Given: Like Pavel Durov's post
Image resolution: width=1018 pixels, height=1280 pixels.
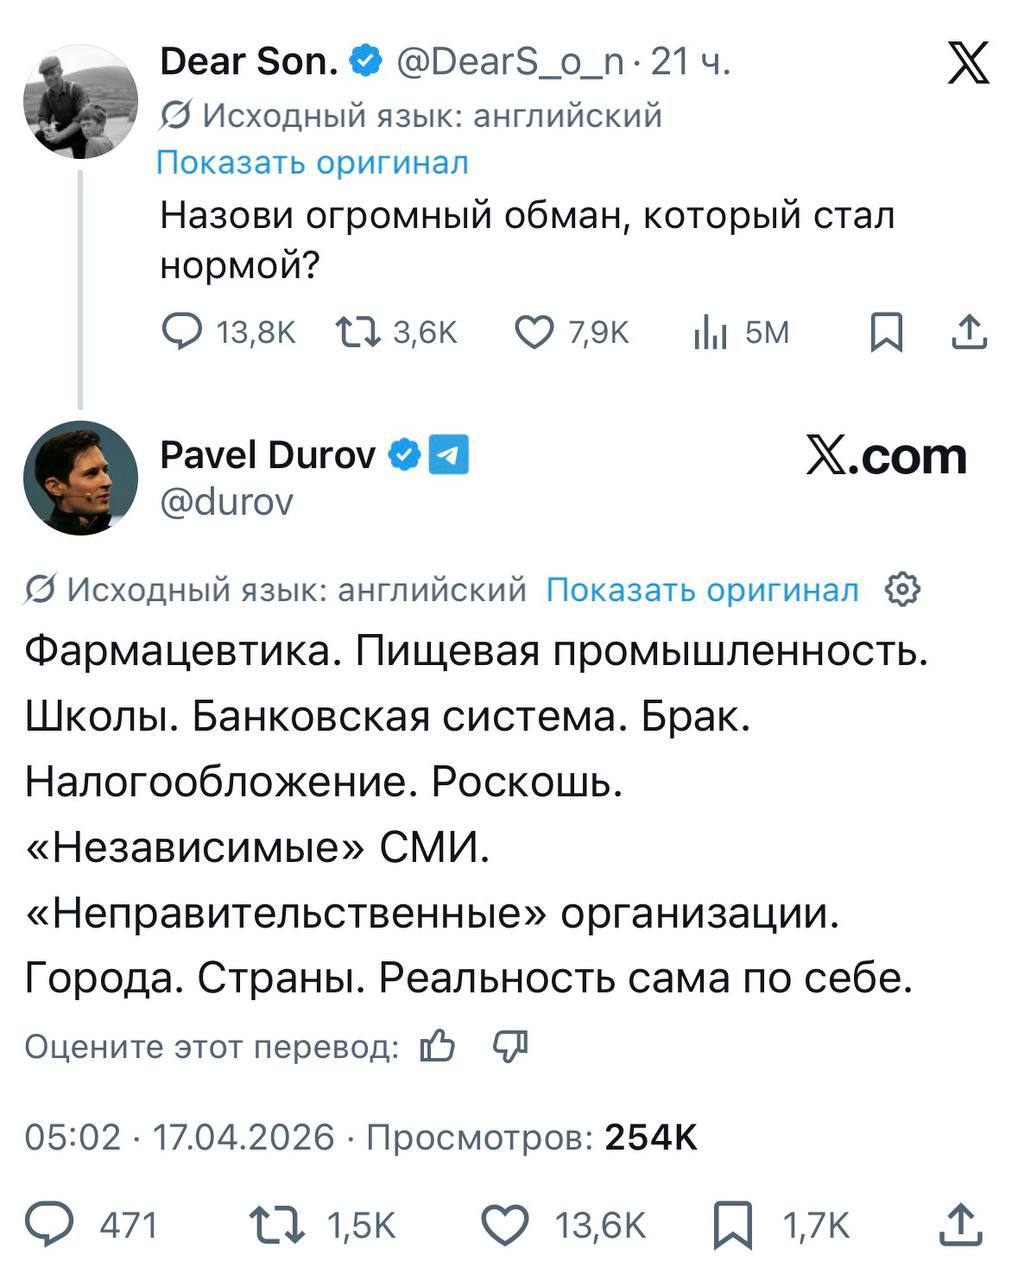Looking at the screenshot, I should click(x=506, y=1224).
